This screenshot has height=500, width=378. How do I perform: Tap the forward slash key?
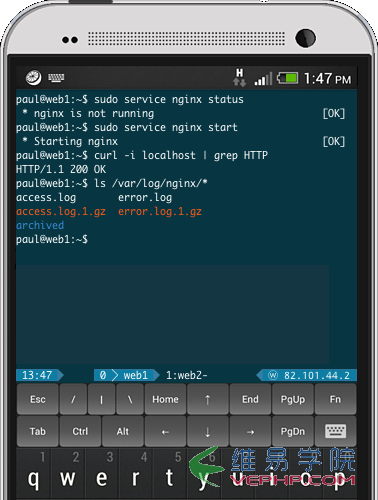coord(73,399)
